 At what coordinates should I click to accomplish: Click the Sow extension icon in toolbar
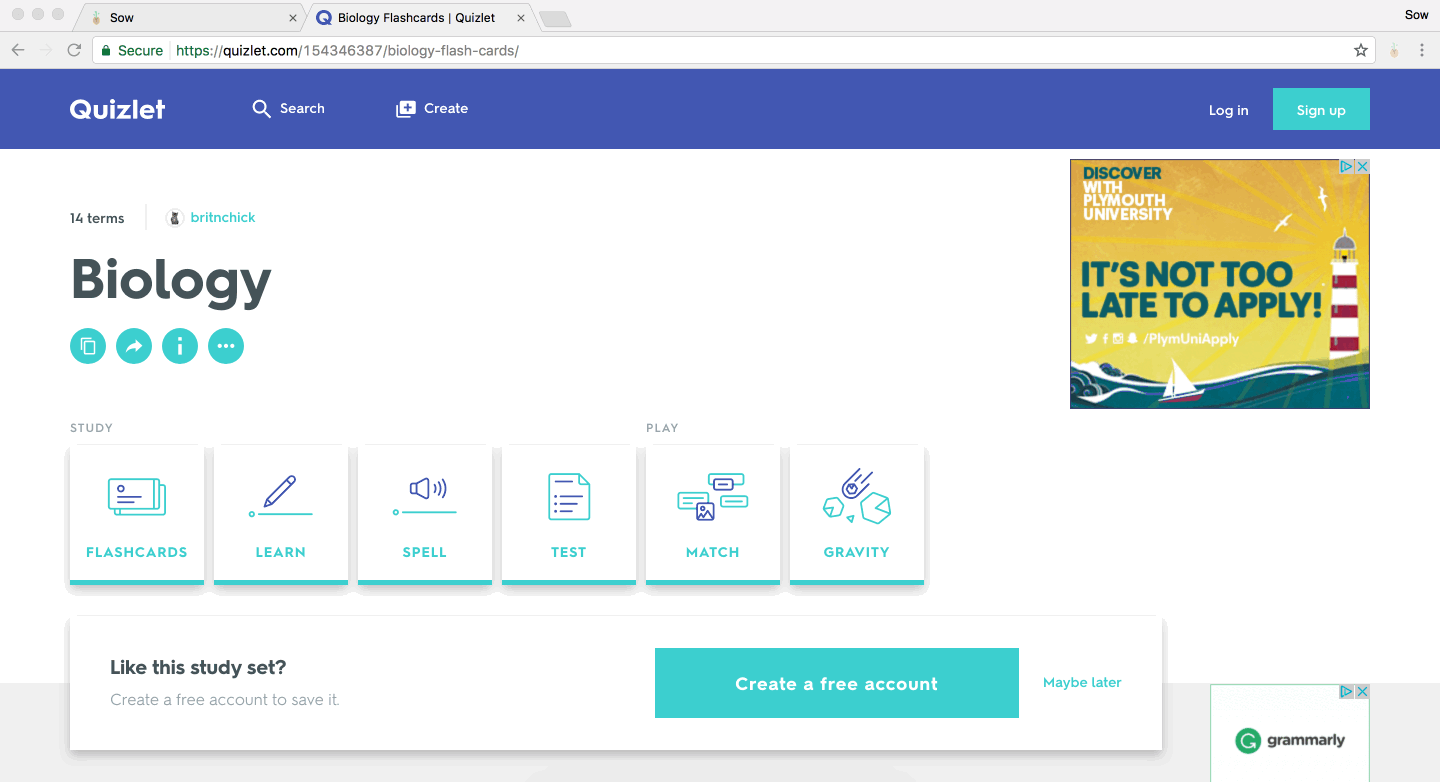[1394, 50]
